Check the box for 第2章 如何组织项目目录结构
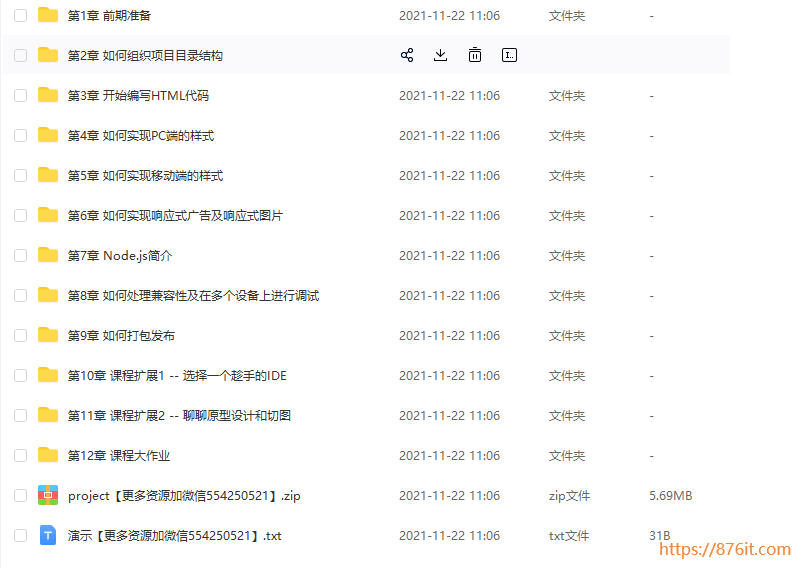 tap(21, 56)
